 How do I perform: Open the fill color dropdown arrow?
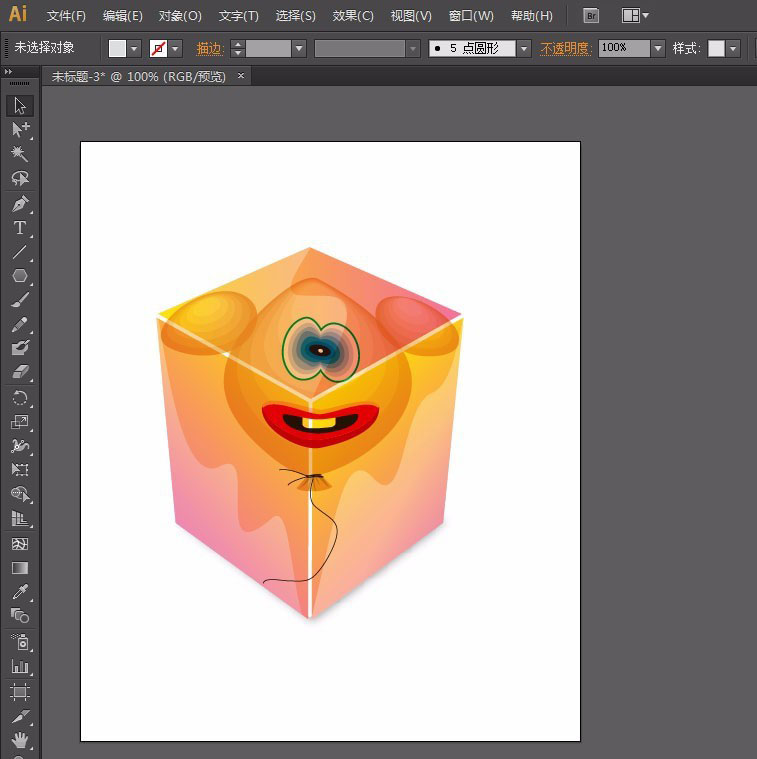(x=134, y=48)
